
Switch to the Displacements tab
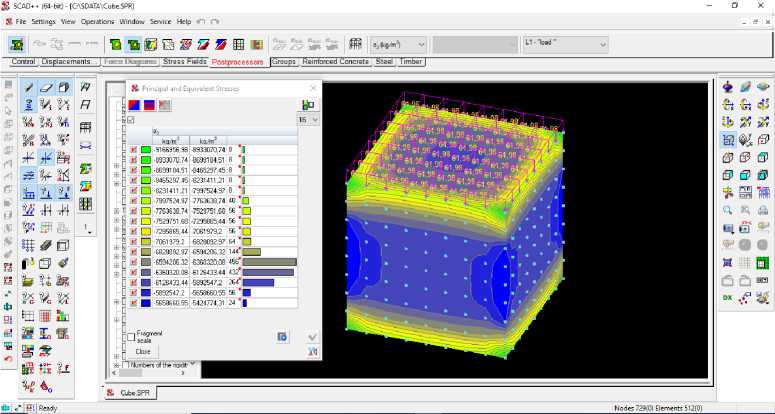pyautogui.click(x=68, y=62)
